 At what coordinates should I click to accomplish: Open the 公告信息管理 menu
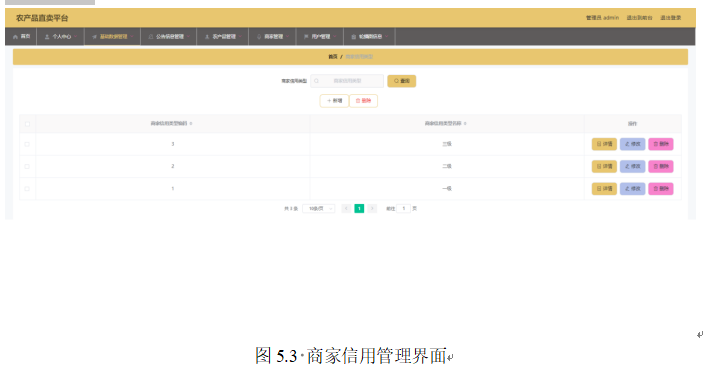pos(169,37)
